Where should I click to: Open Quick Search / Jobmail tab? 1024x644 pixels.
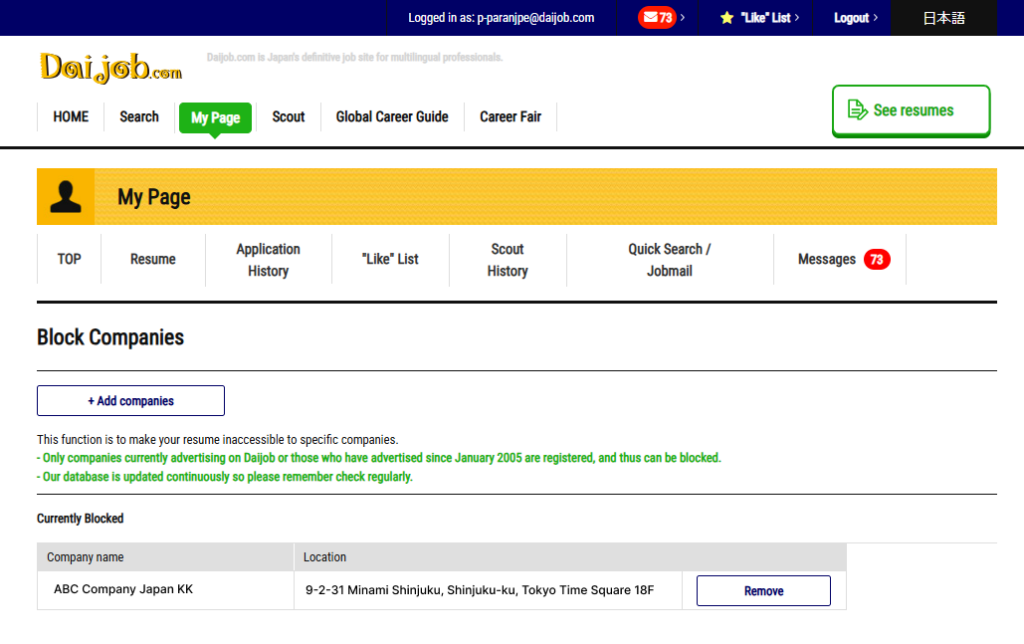[x=669, y=260]
